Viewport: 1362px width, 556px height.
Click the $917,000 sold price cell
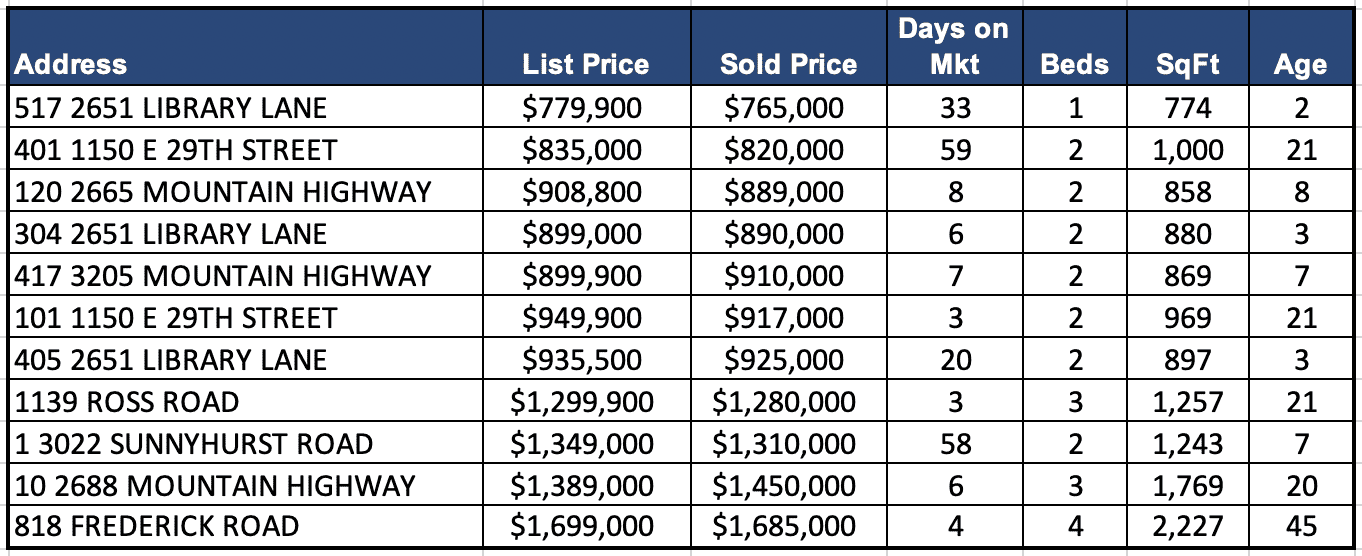click(784, 317)
